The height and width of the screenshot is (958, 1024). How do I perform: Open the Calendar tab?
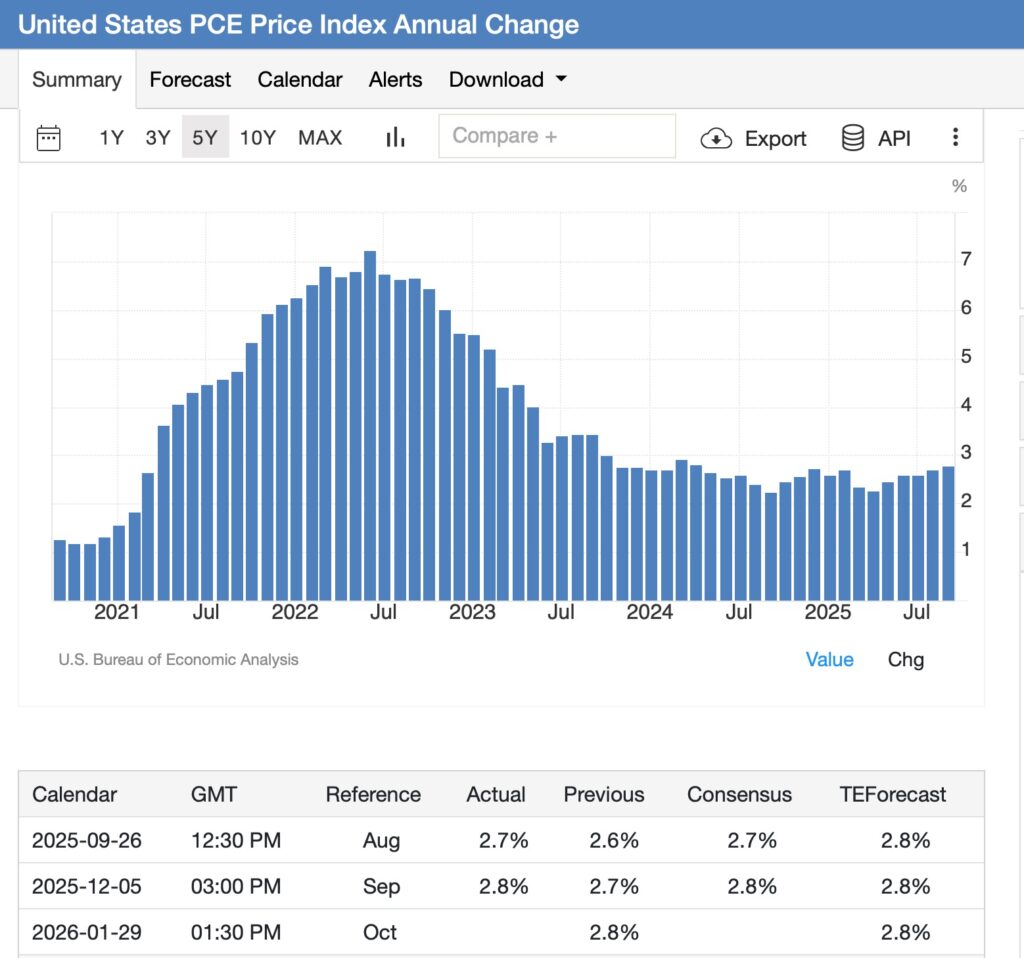click(300, 80)
